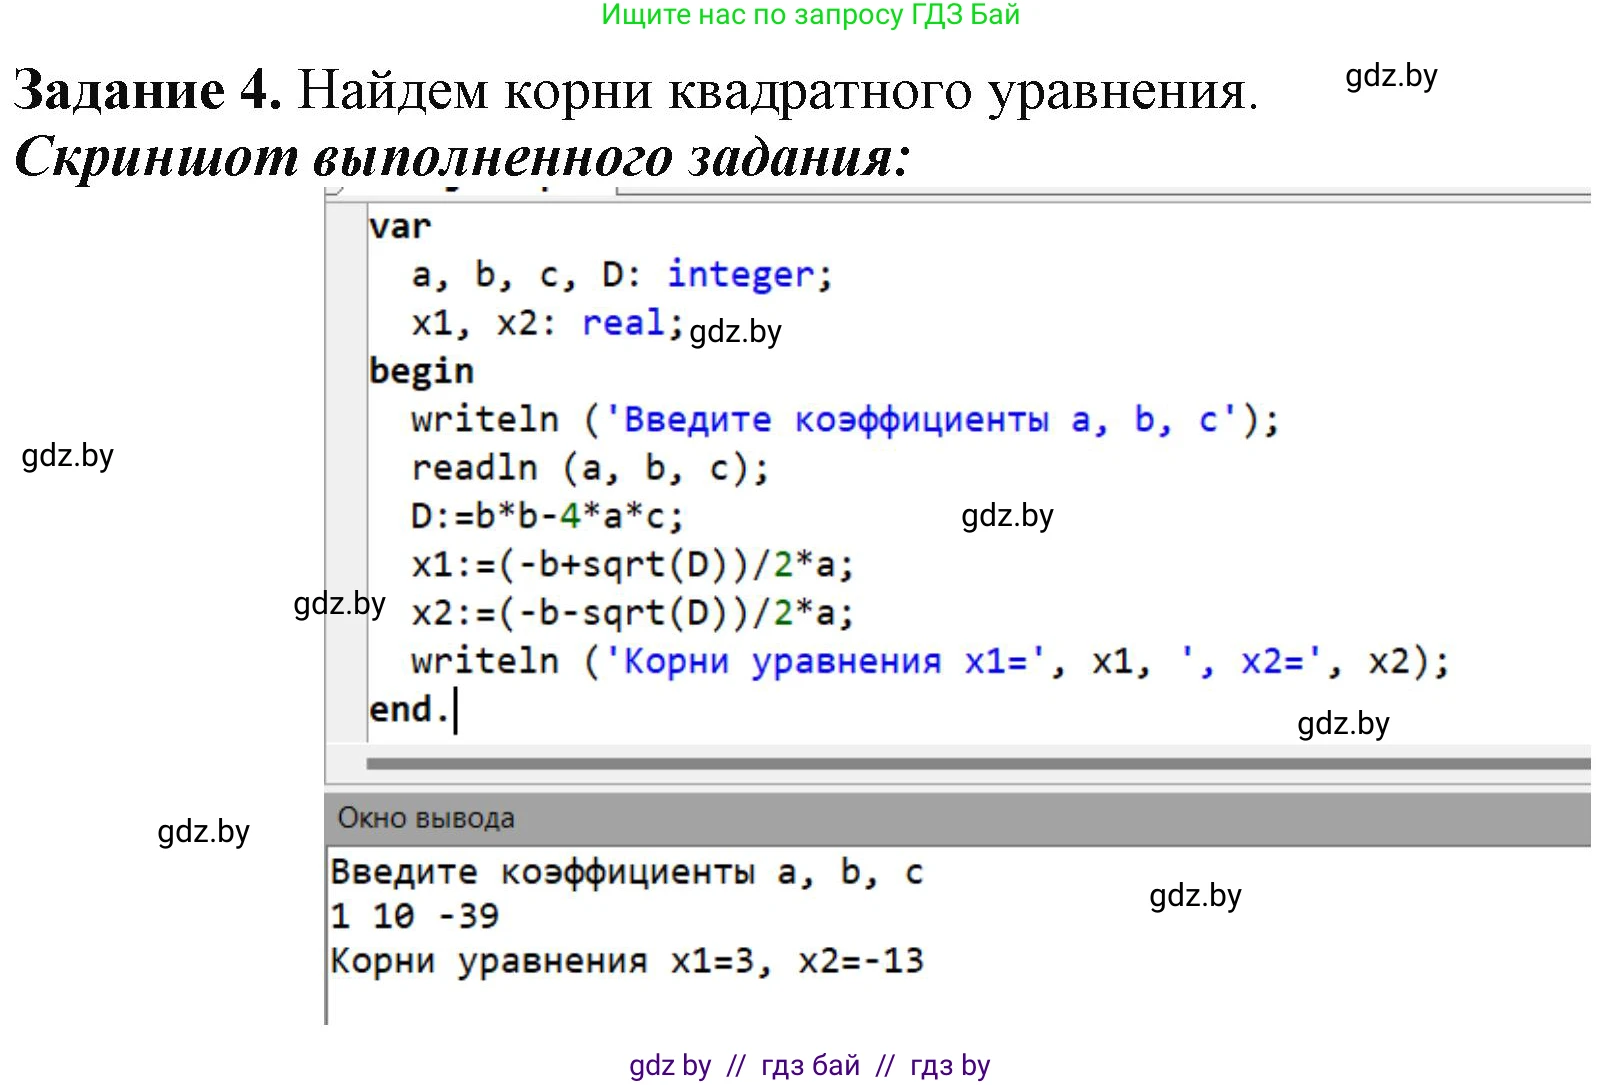Screen dimensions: 1623x1085
Task: Click the 'real' type keyword in the code
Action: 622,323
